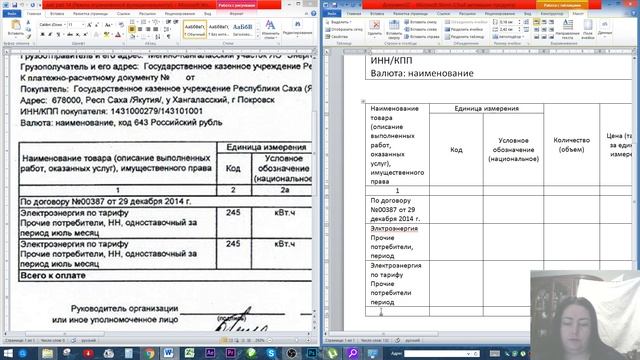640x360 pixels.
Task: Click Bullets list icon in left window
Action: pyautogui.click(x=132, y=22)
